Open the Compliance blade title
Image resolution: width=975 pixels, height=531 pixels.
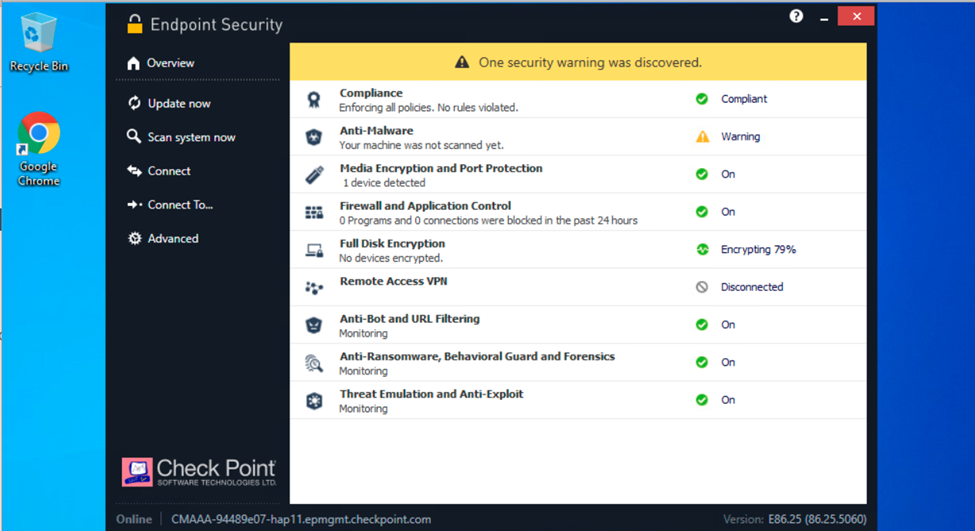coord(371,93)
